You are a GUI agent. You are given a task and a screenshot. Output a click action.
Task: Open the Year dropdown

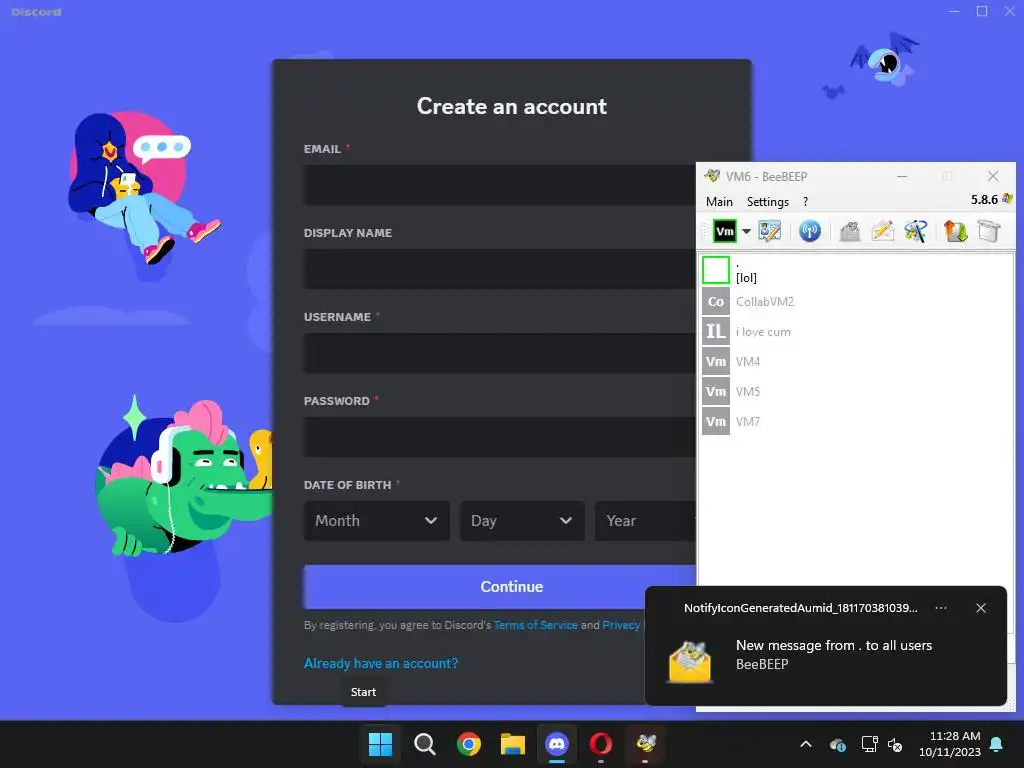(x=645, y=520)
